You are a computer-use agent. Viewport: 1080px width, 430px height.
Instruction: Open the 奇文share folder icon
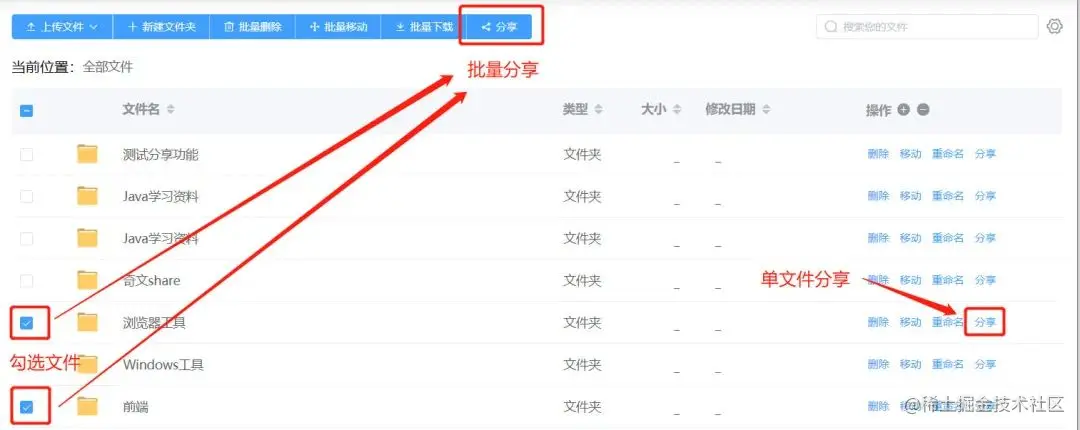click(87, 280)
